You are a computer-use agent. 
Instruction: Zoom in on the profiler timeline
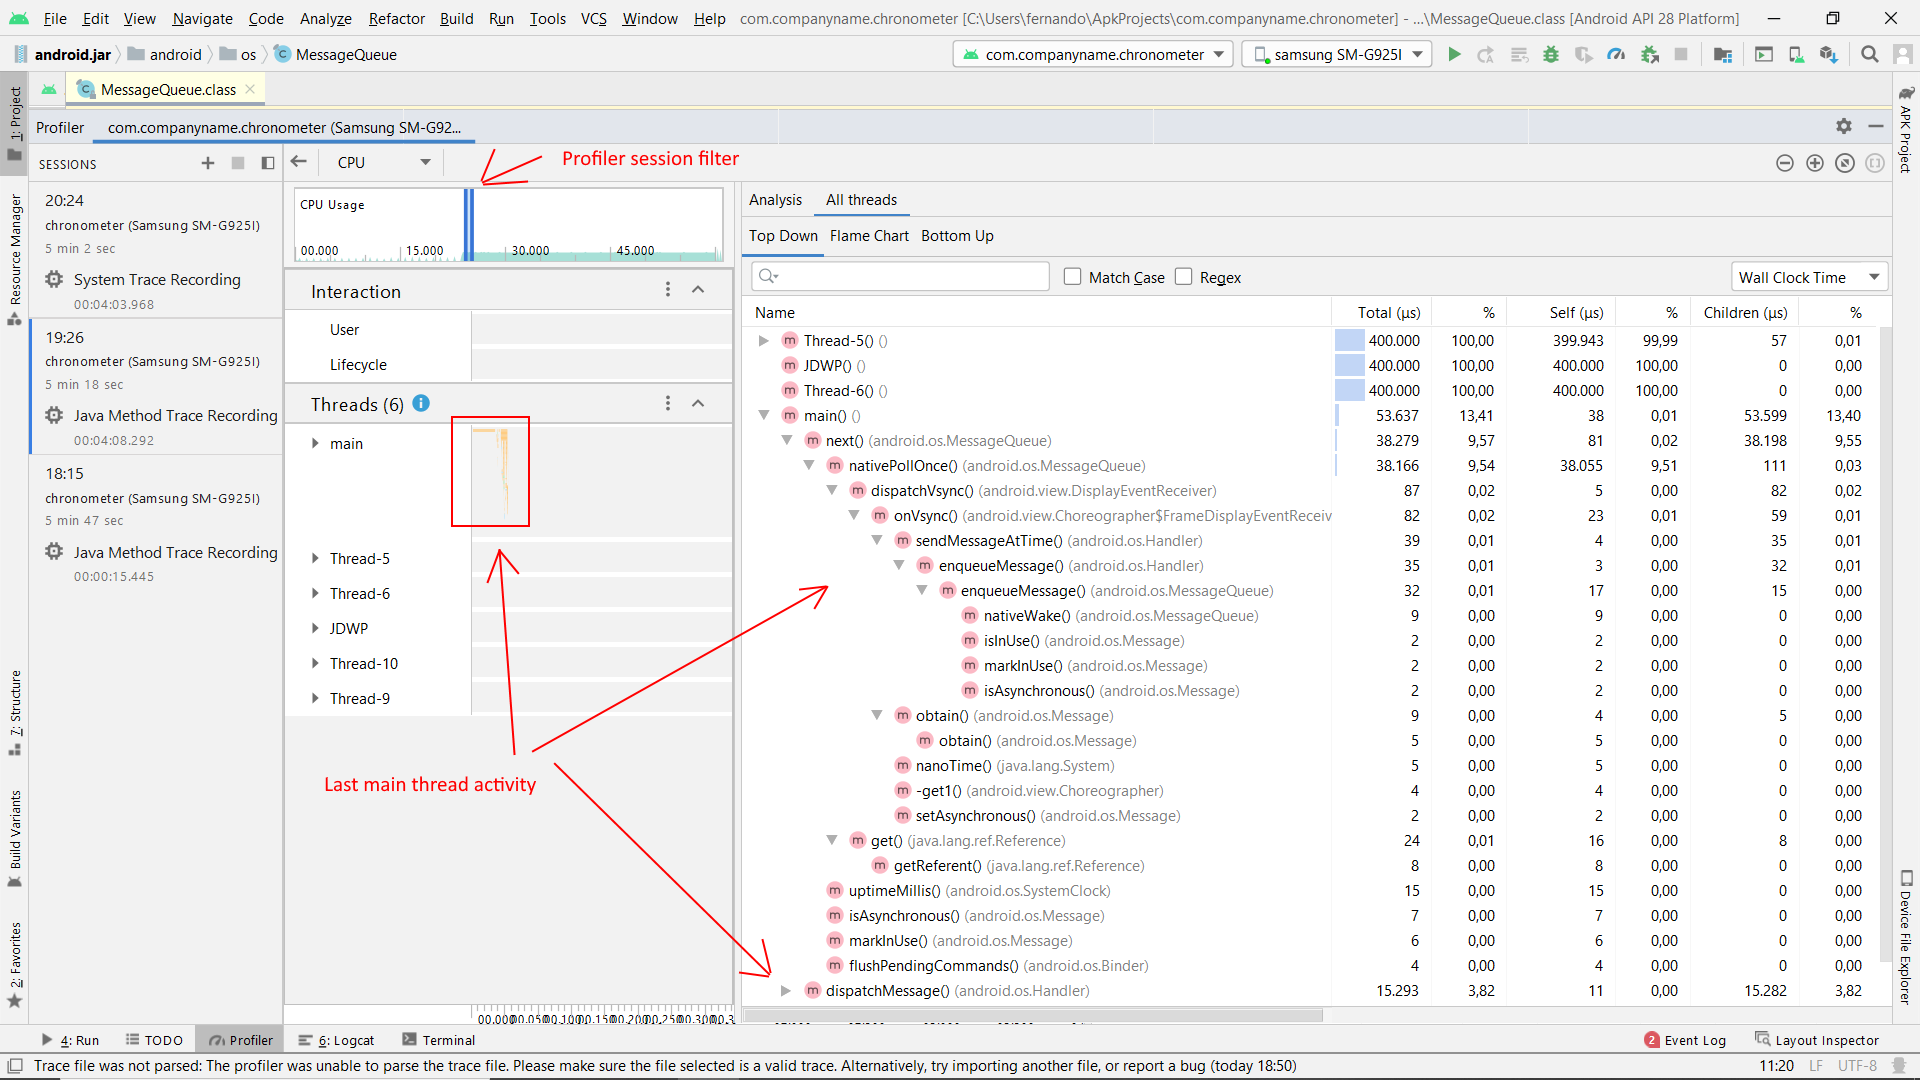pyautogui.click(x=1814, y=163)
